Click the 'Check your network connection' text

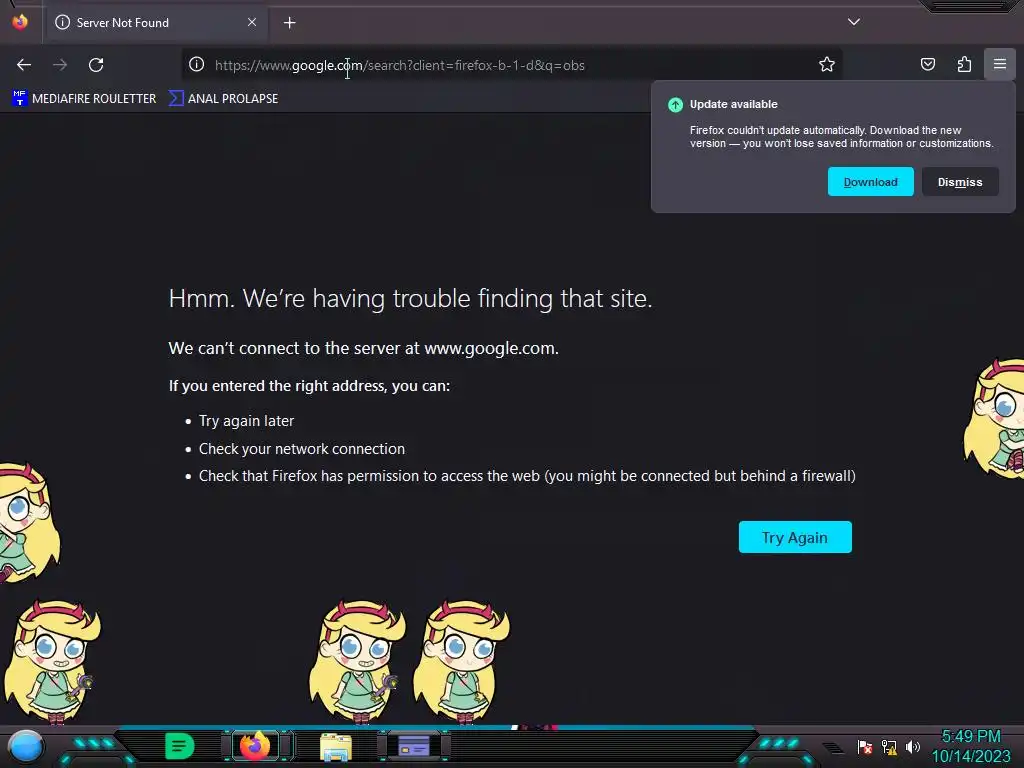pyautogui.click(x=302, y=449)
